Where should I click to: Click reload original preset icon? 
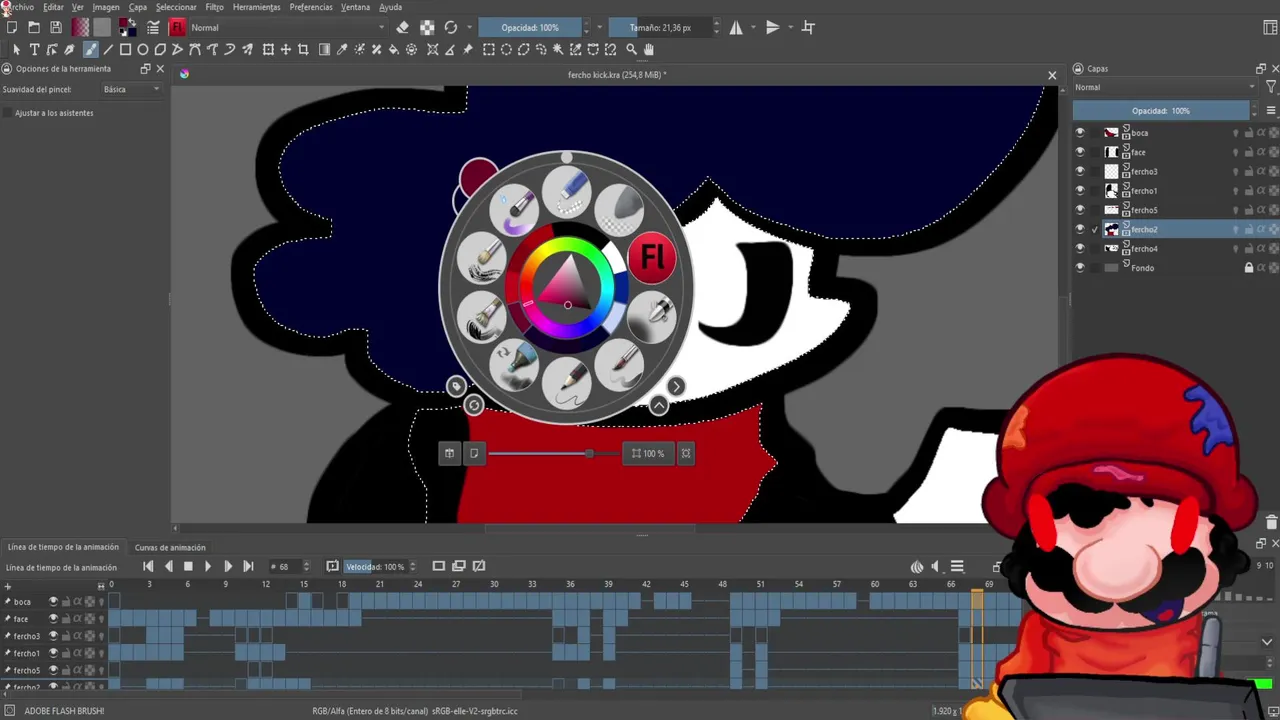(x=451, y=27)
